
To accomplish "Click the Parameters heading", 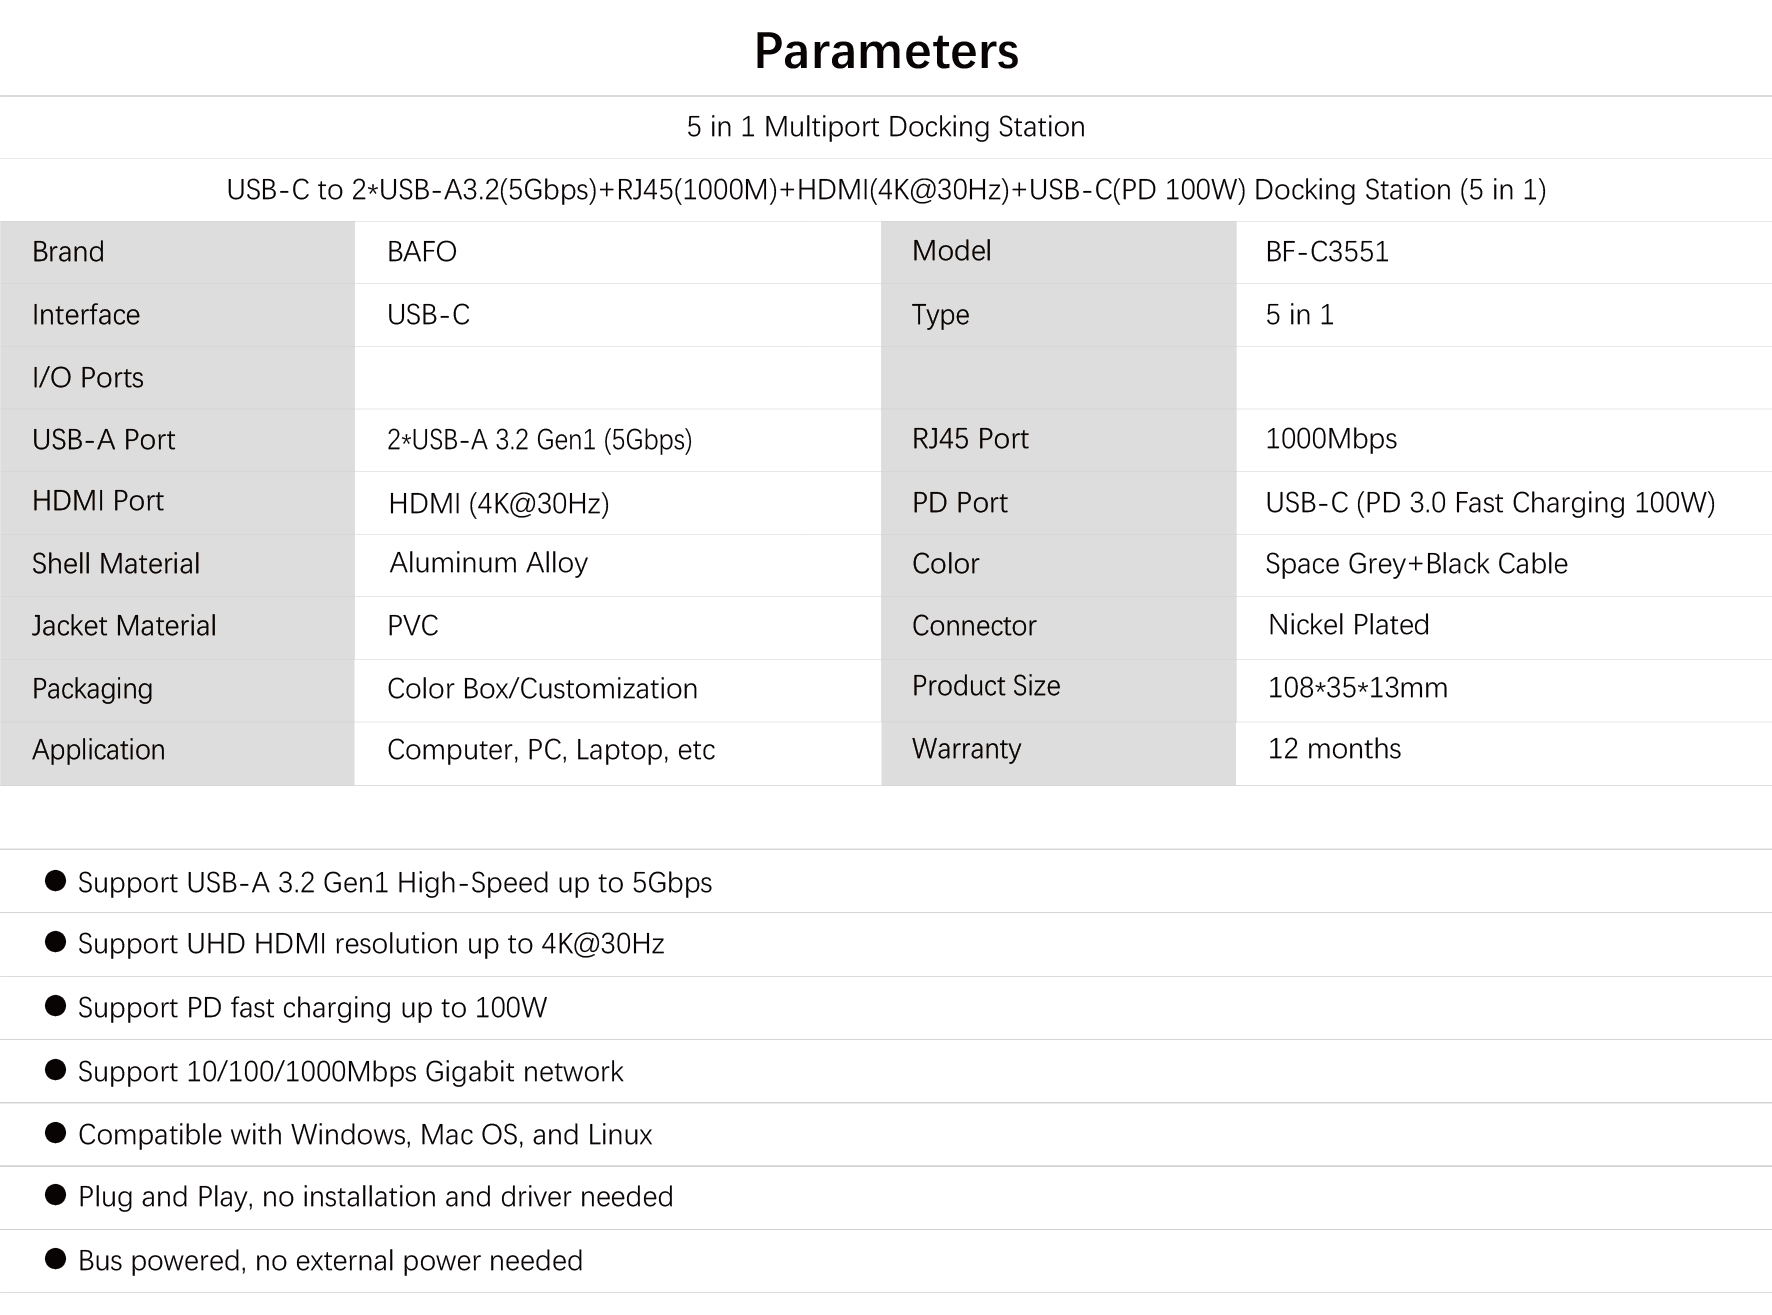I will [886, 51].
